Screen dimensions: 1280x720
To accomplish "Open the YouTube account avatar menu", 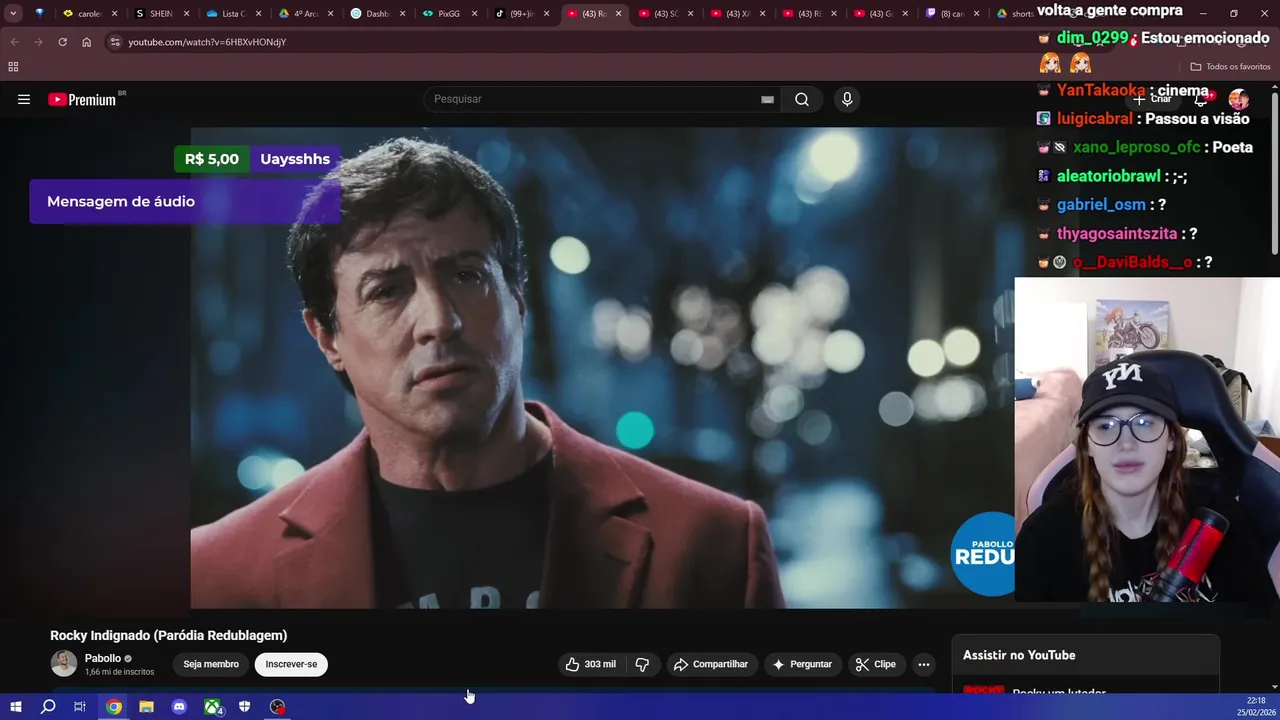I will pos(1239,99).
